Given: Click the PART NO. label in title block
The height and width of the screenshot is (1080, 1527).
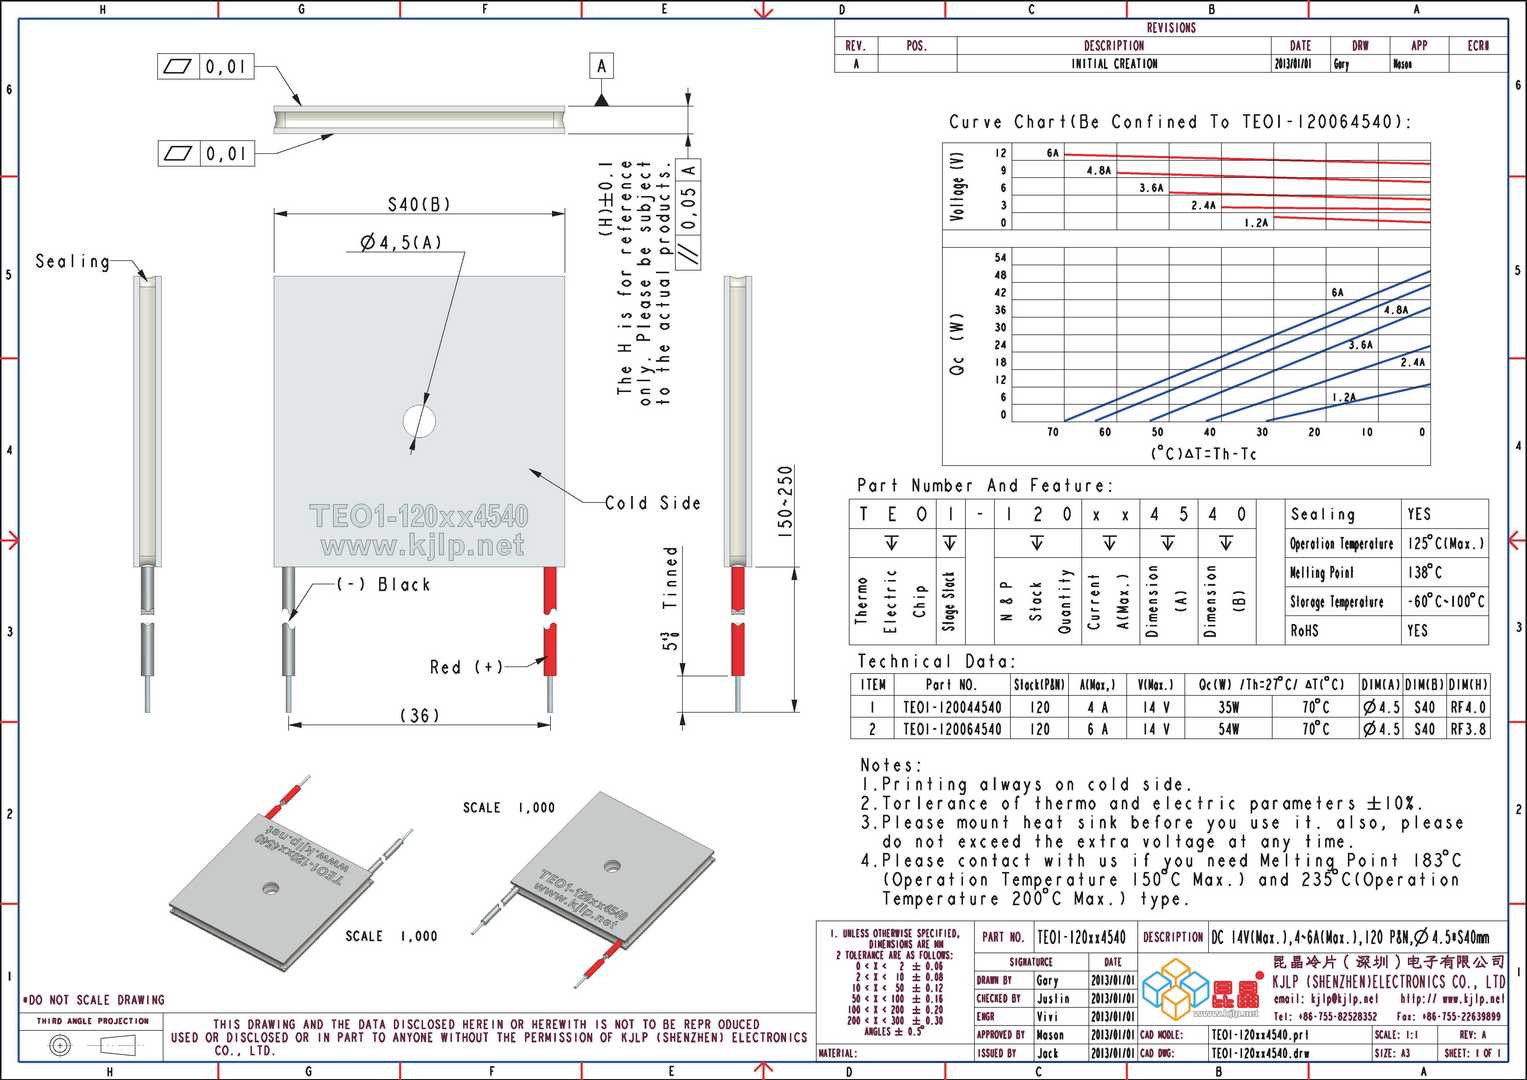Looking at the screenshot, I should click(1003, 937).
